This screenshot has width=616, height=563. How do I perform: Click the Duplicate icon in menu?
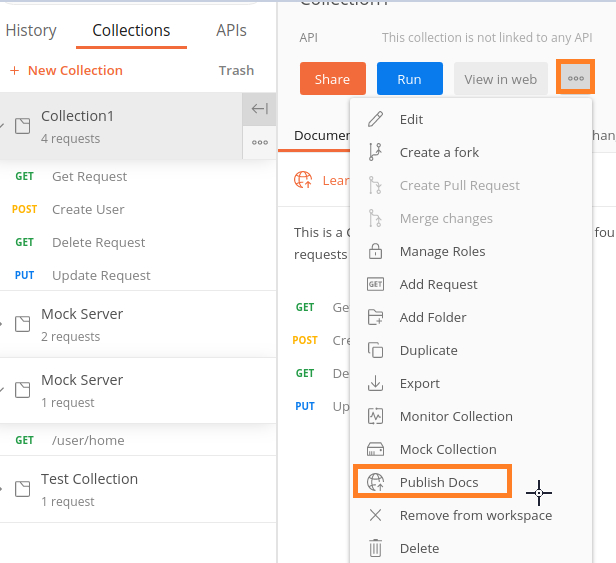point(376,350)
